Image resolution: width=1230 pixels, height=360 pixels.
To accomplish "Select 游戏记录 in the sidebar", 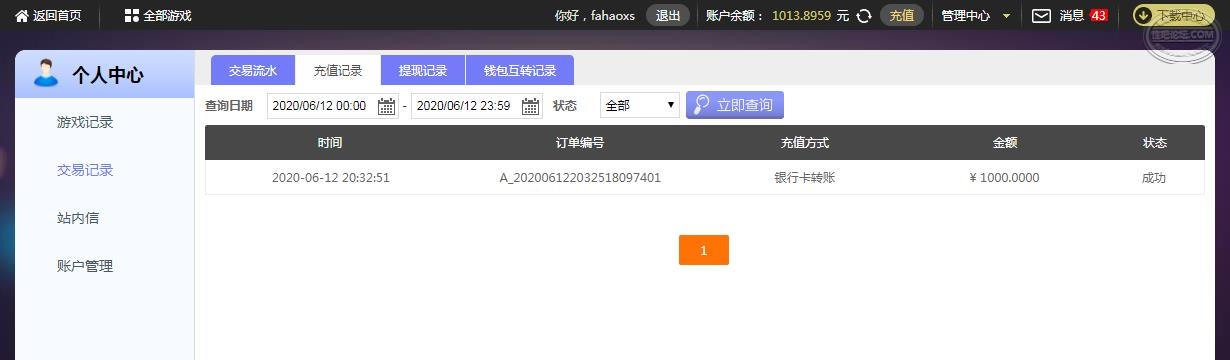I will pos(85,122).
